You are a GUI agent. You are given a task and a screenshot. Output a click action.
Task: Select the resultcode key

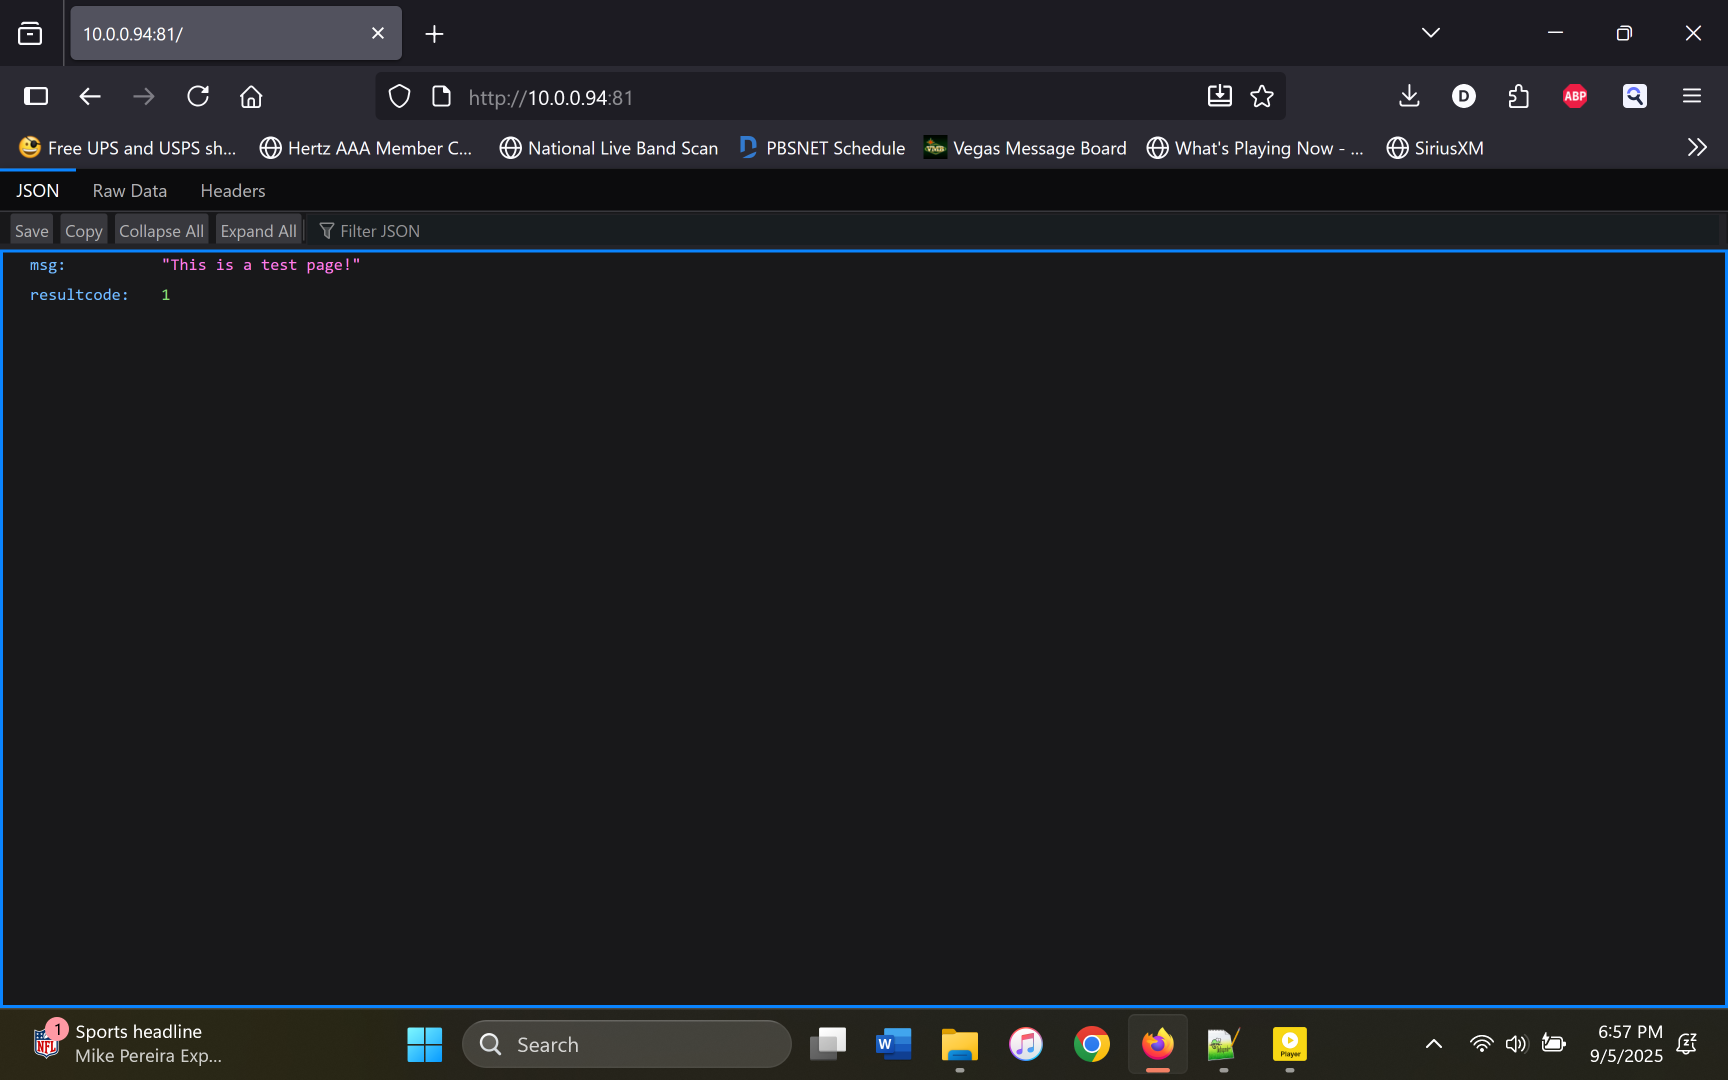(x=79, y=295)
